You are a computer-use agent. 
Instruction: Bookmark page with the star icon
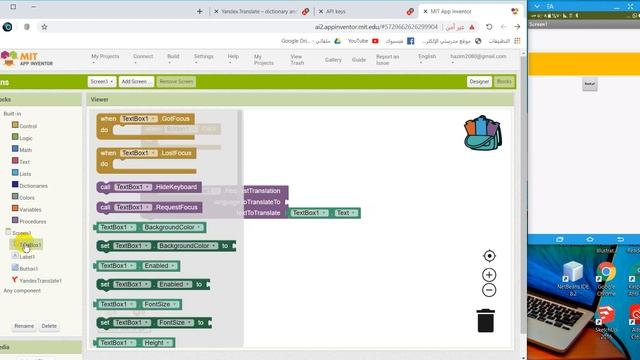(44, 27)
